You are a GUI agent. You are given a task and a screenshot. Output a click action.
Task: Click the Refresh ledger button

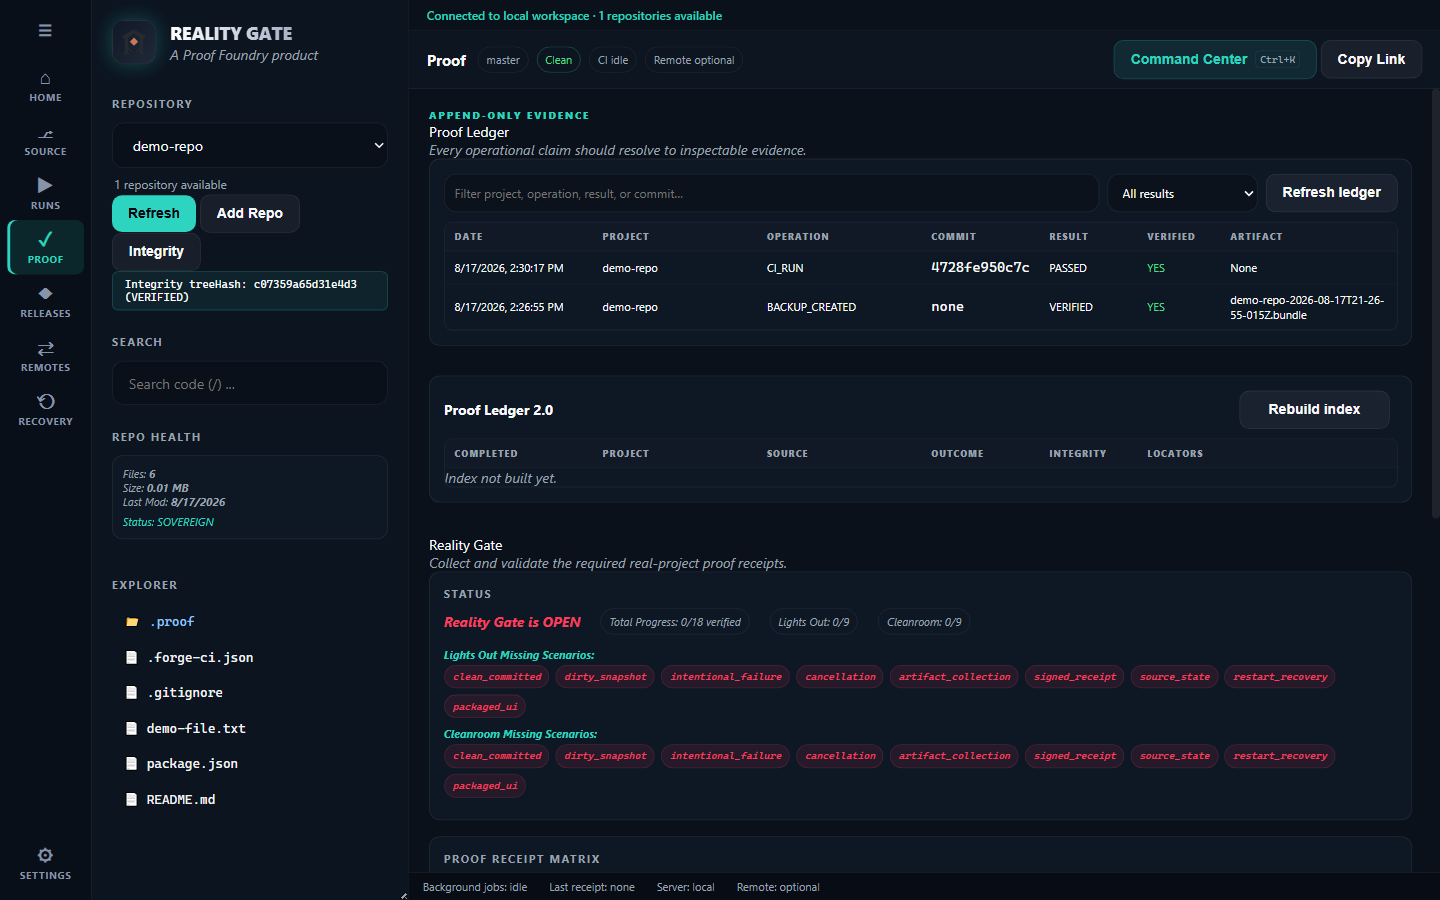[x=1331, y=192]
